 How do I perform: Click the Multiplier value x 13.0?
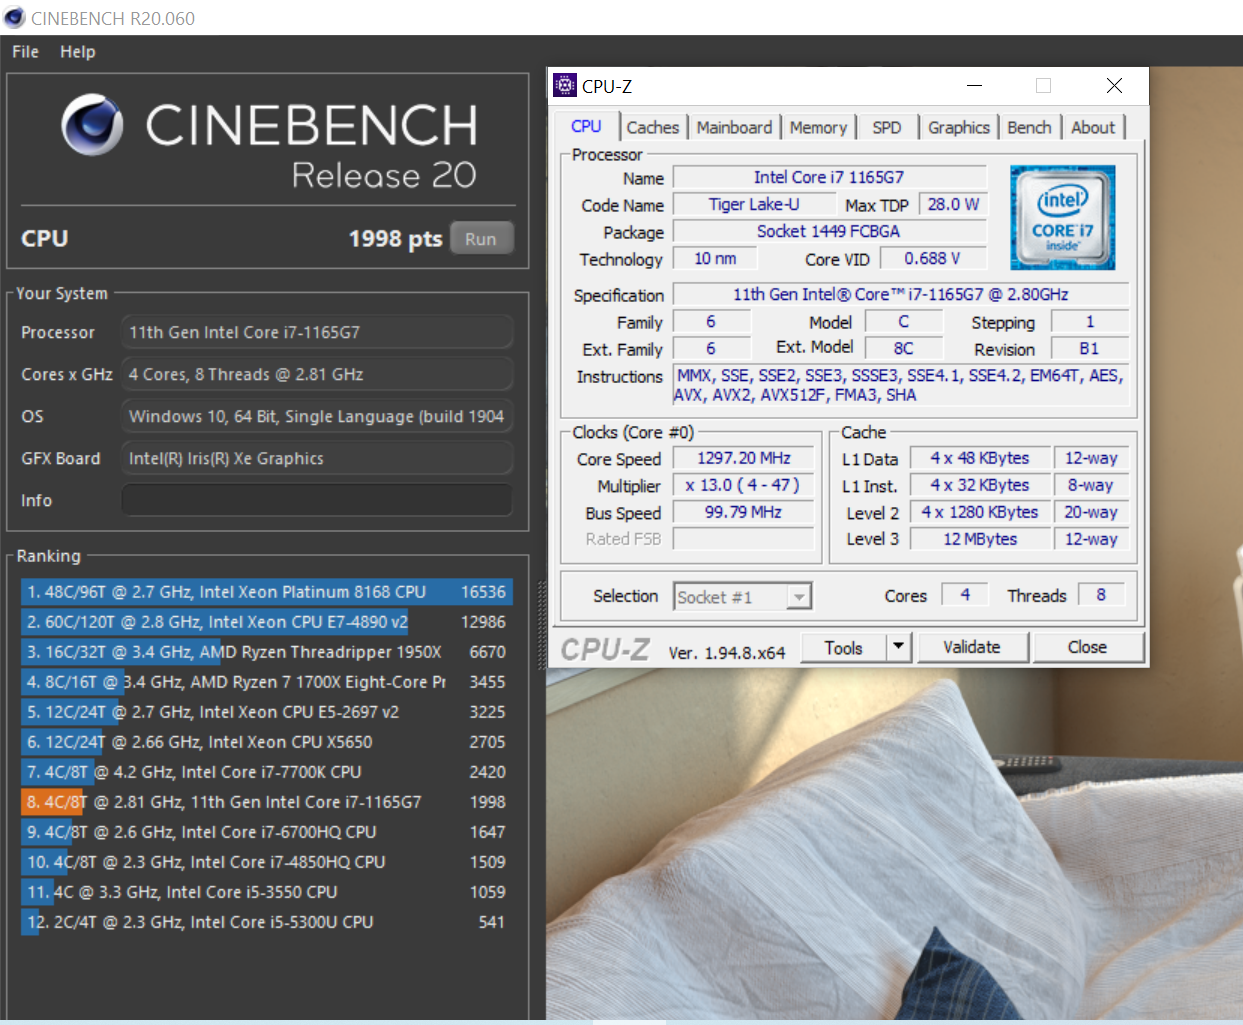click(744, 485)
